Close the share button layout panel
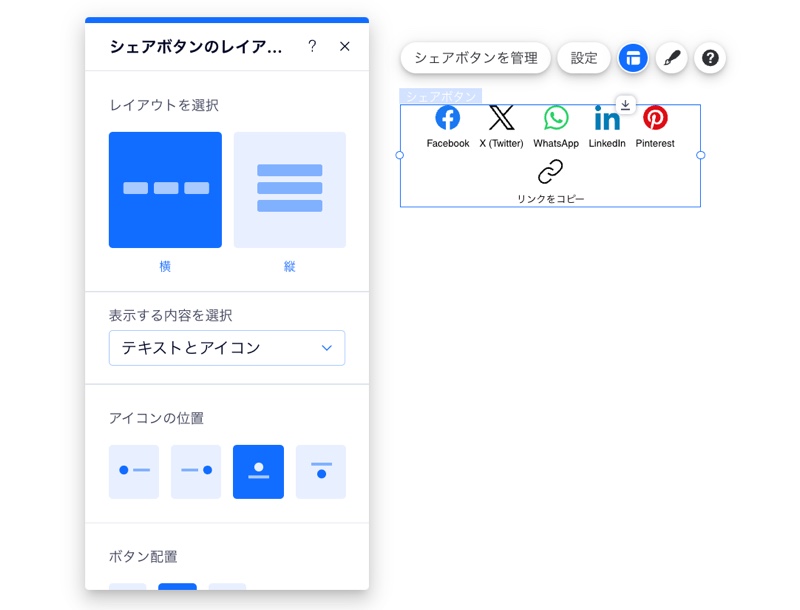The image size is (800, 610). (345, 46)
